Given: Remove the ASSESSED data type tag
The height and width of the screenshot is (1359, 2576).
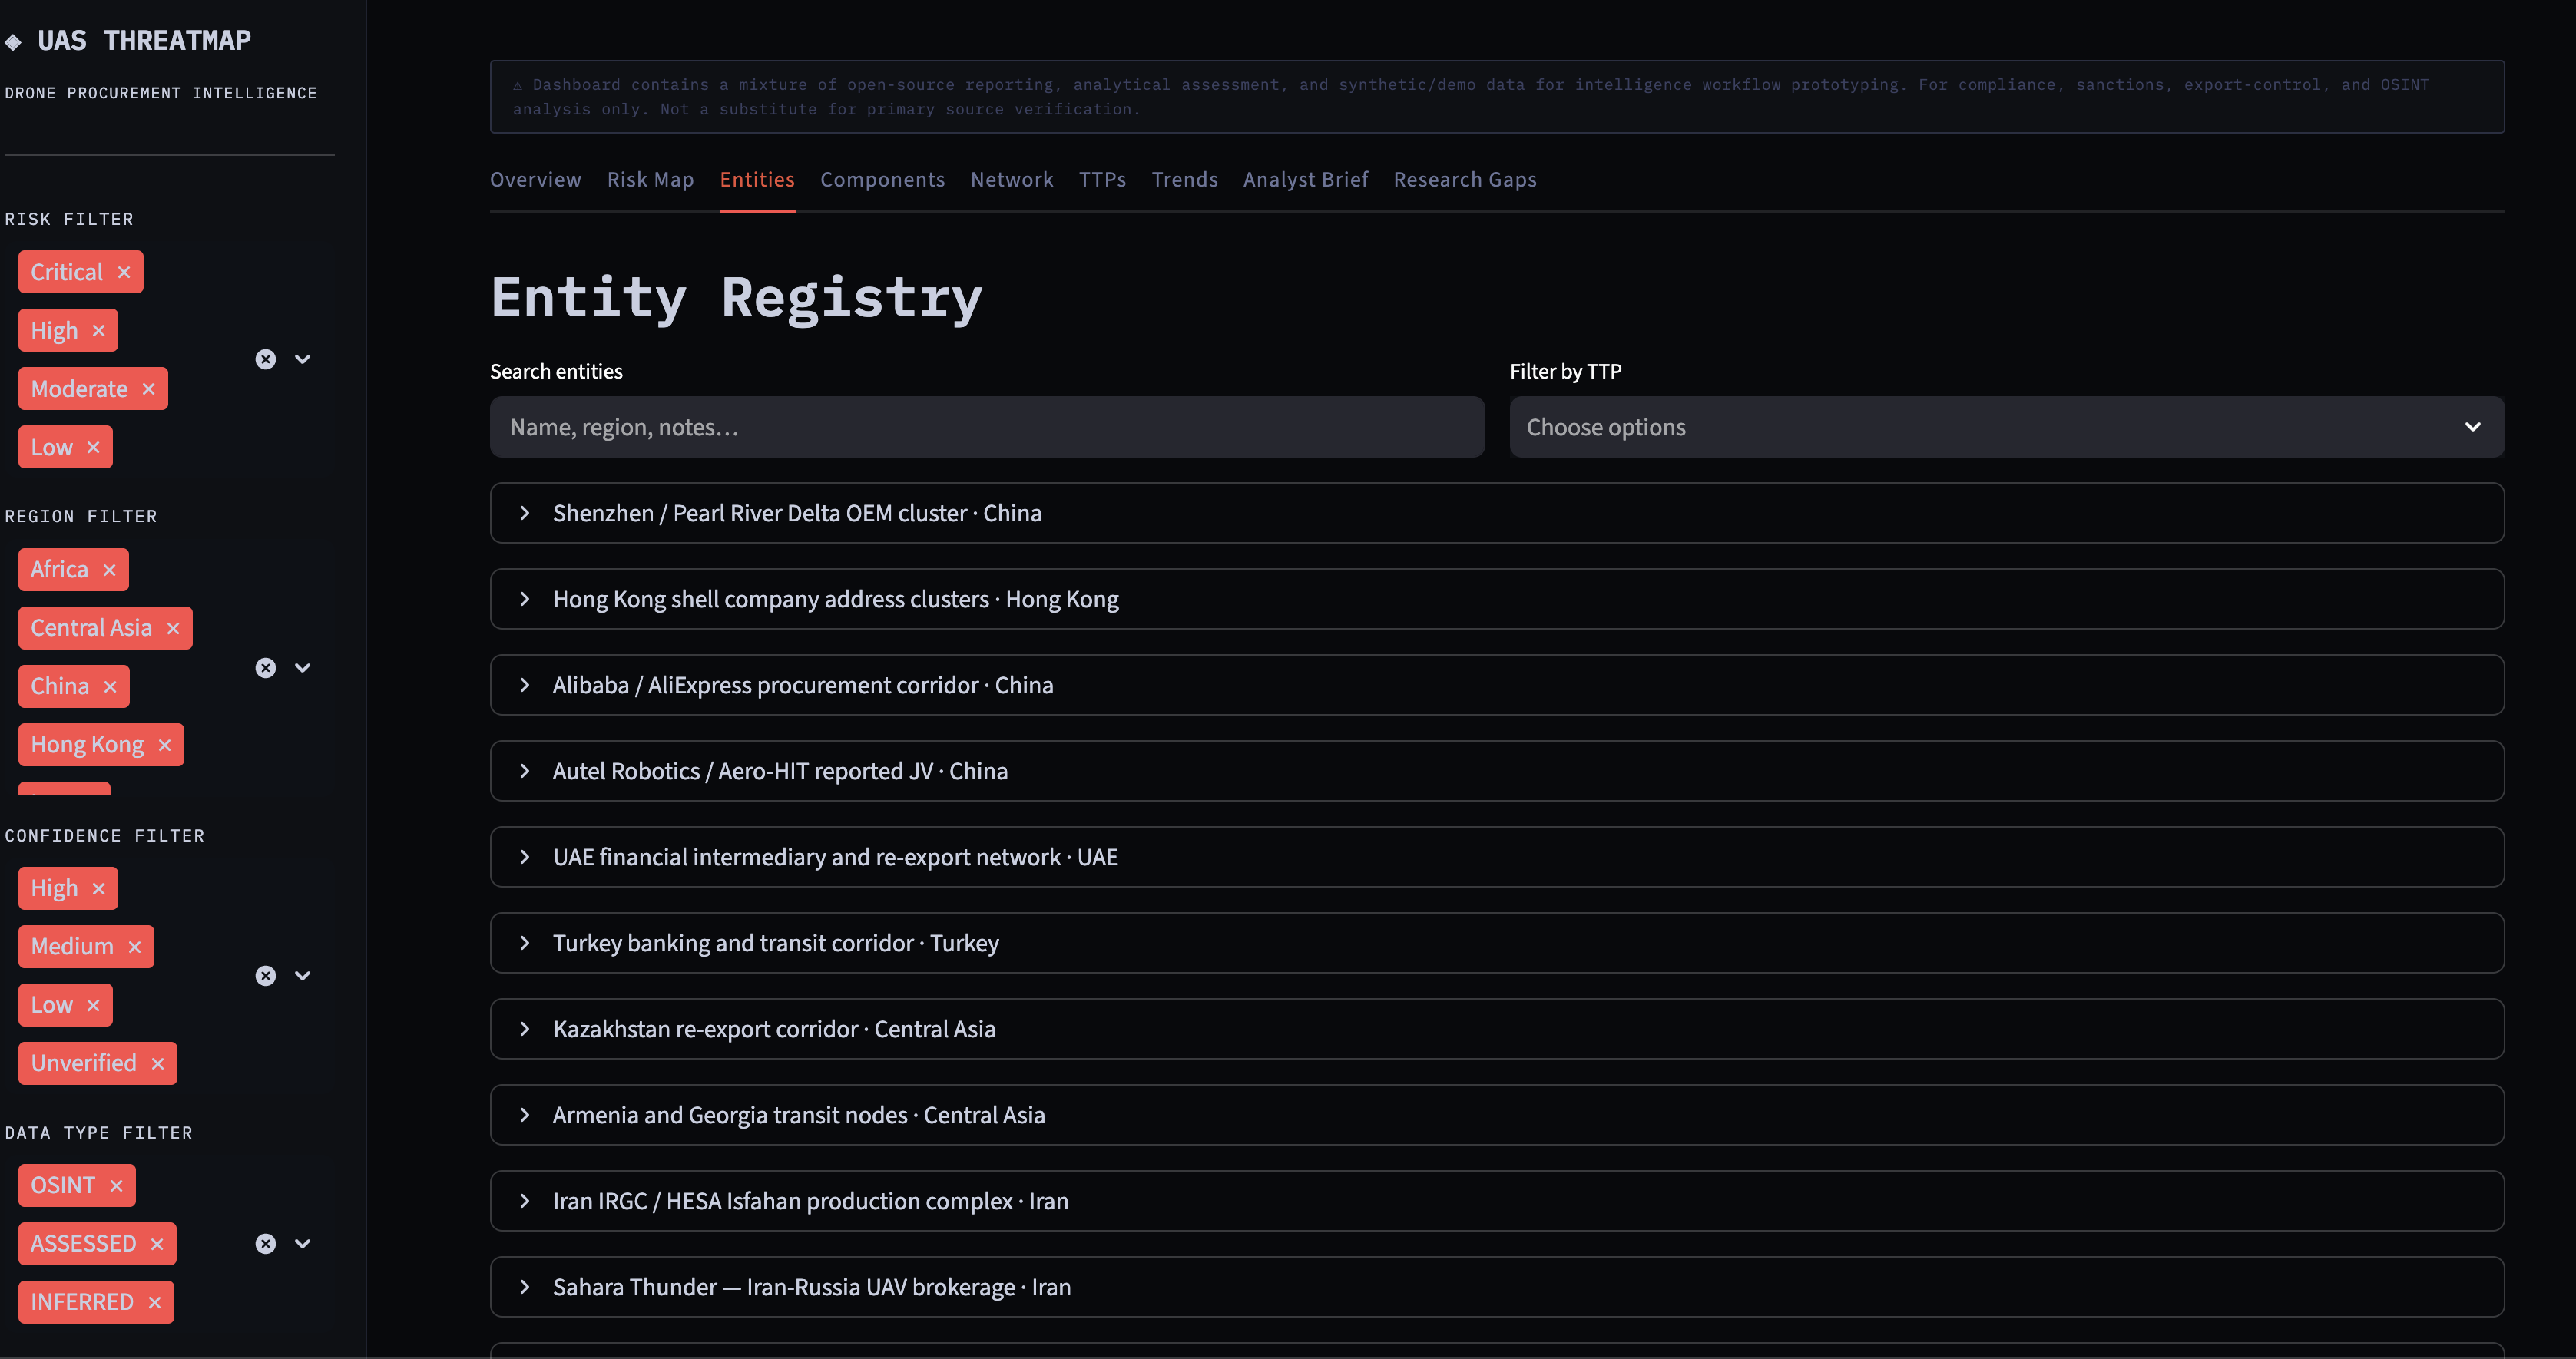Looking at the screenshot, I should point(157,1244).
